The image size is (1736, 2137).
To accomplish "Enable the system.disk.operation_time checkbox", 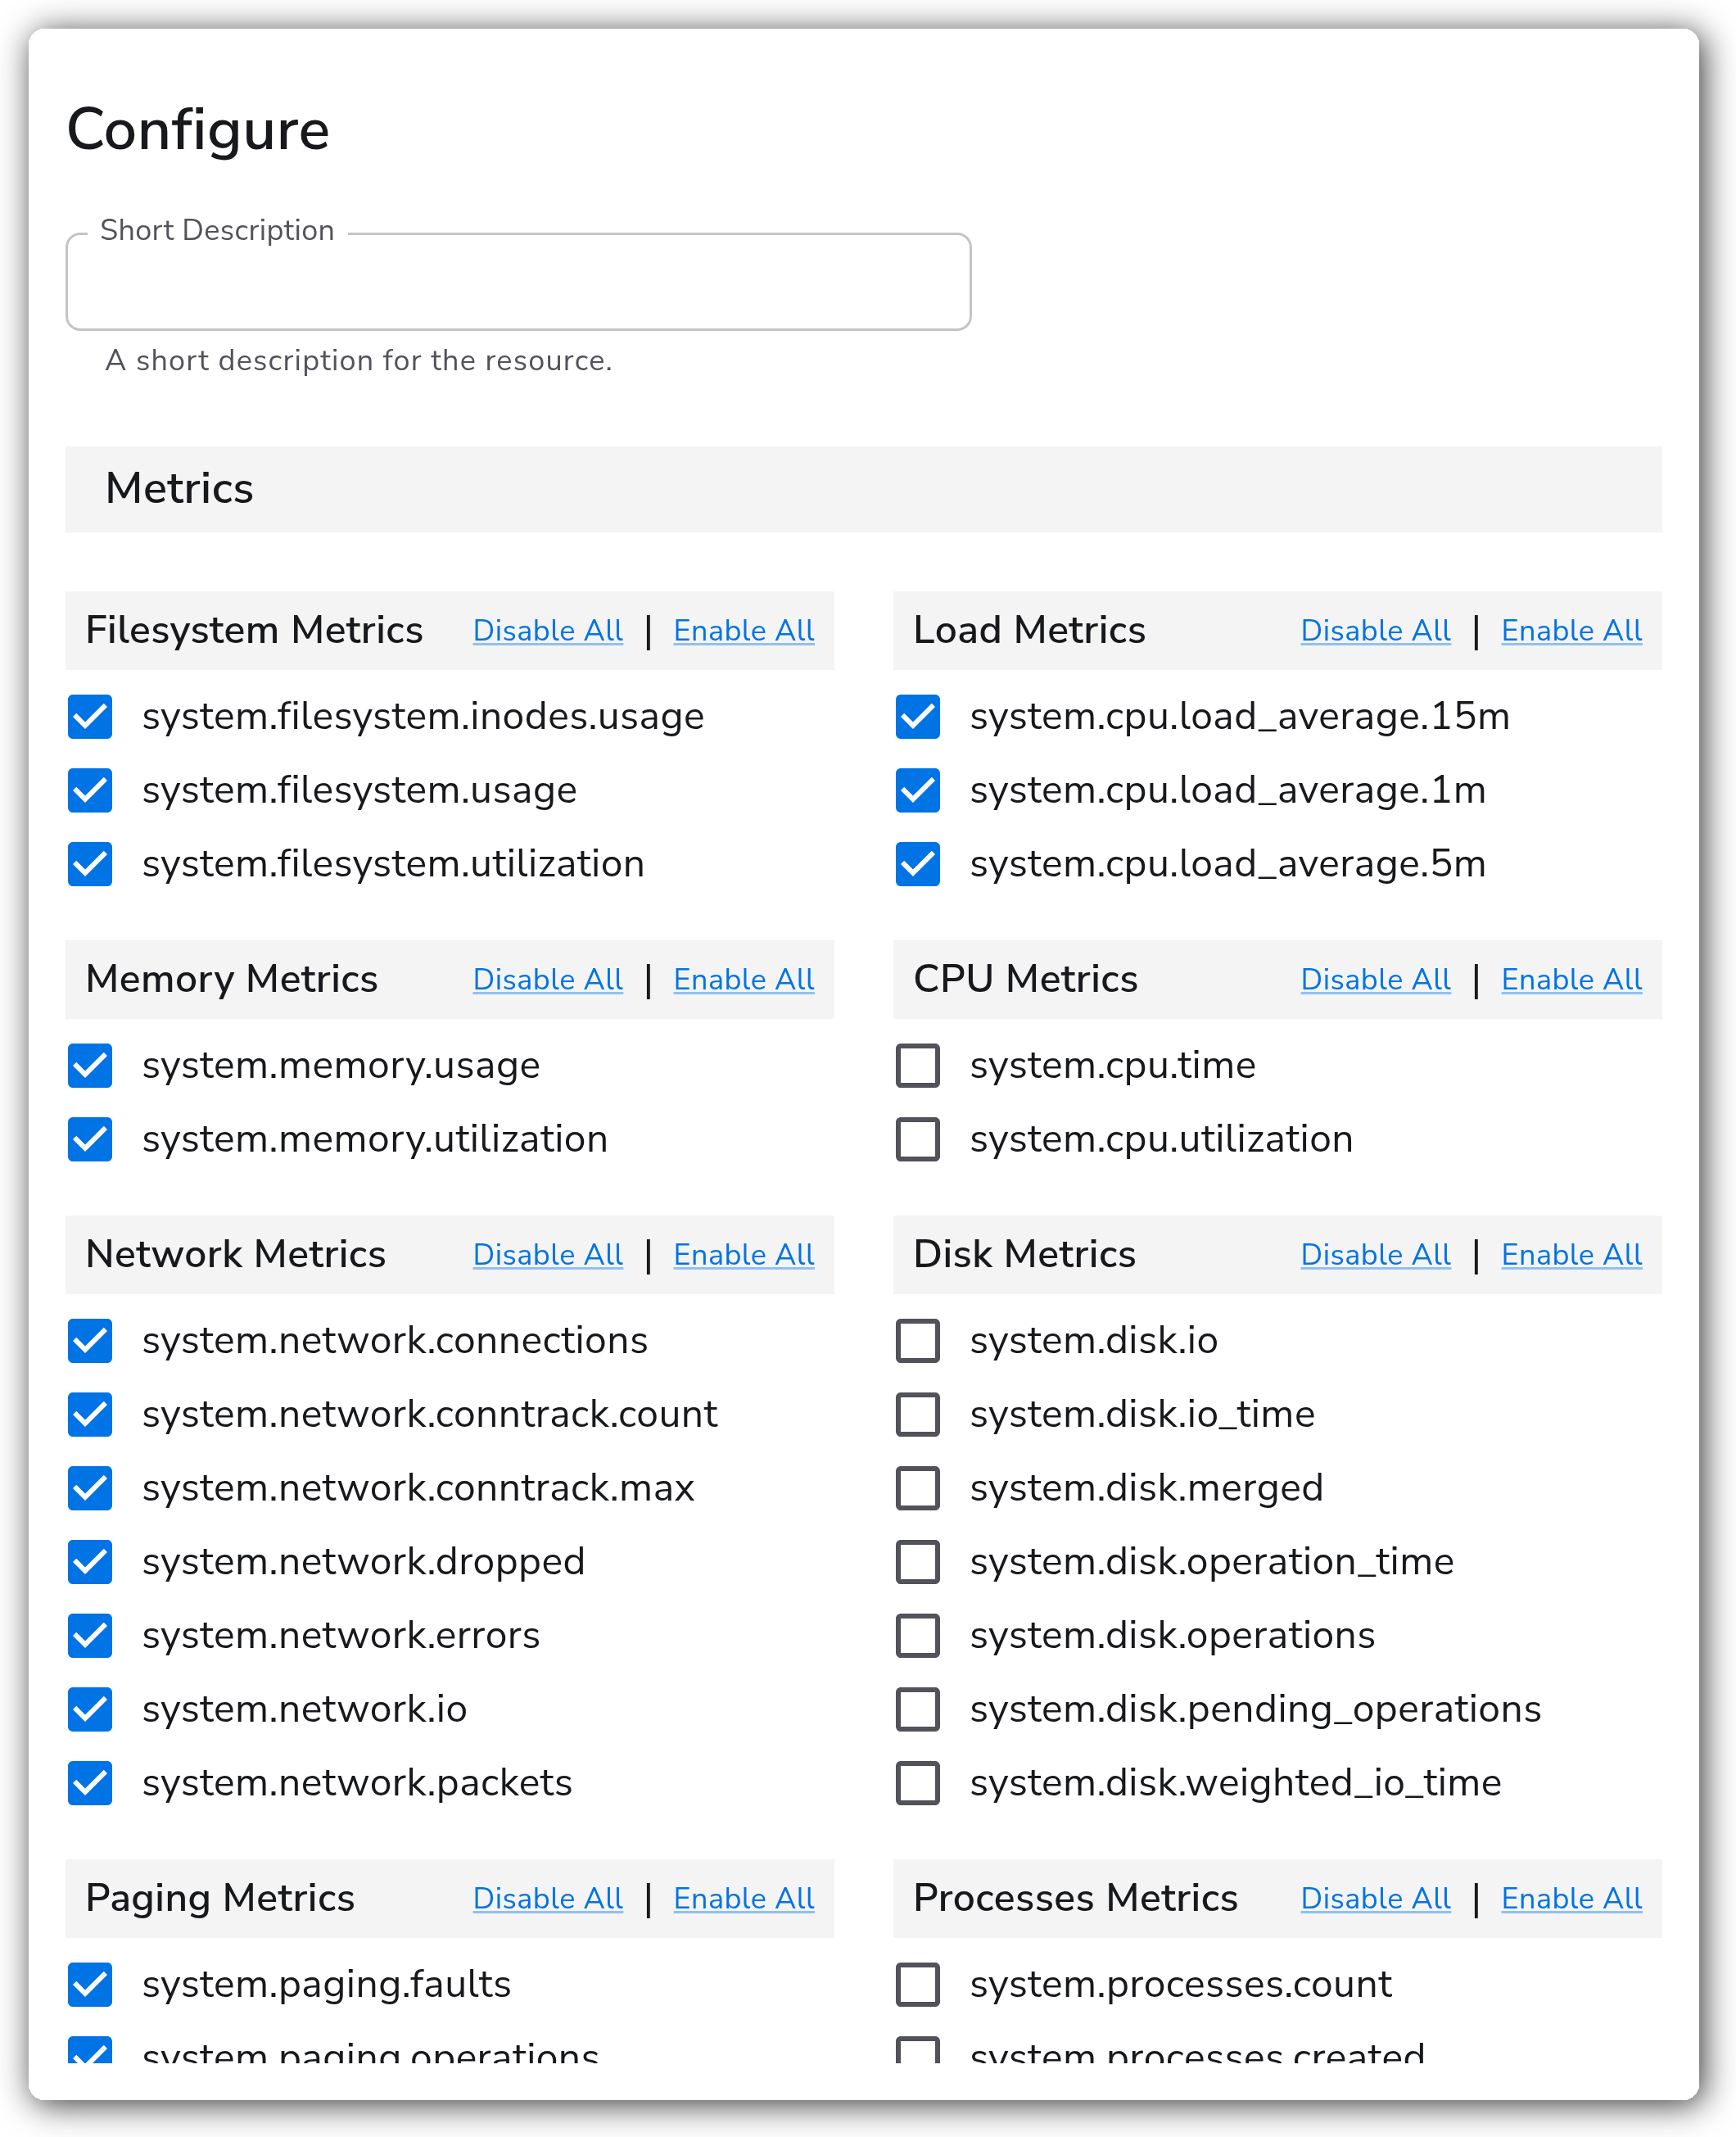I will tap(918, 1563).
